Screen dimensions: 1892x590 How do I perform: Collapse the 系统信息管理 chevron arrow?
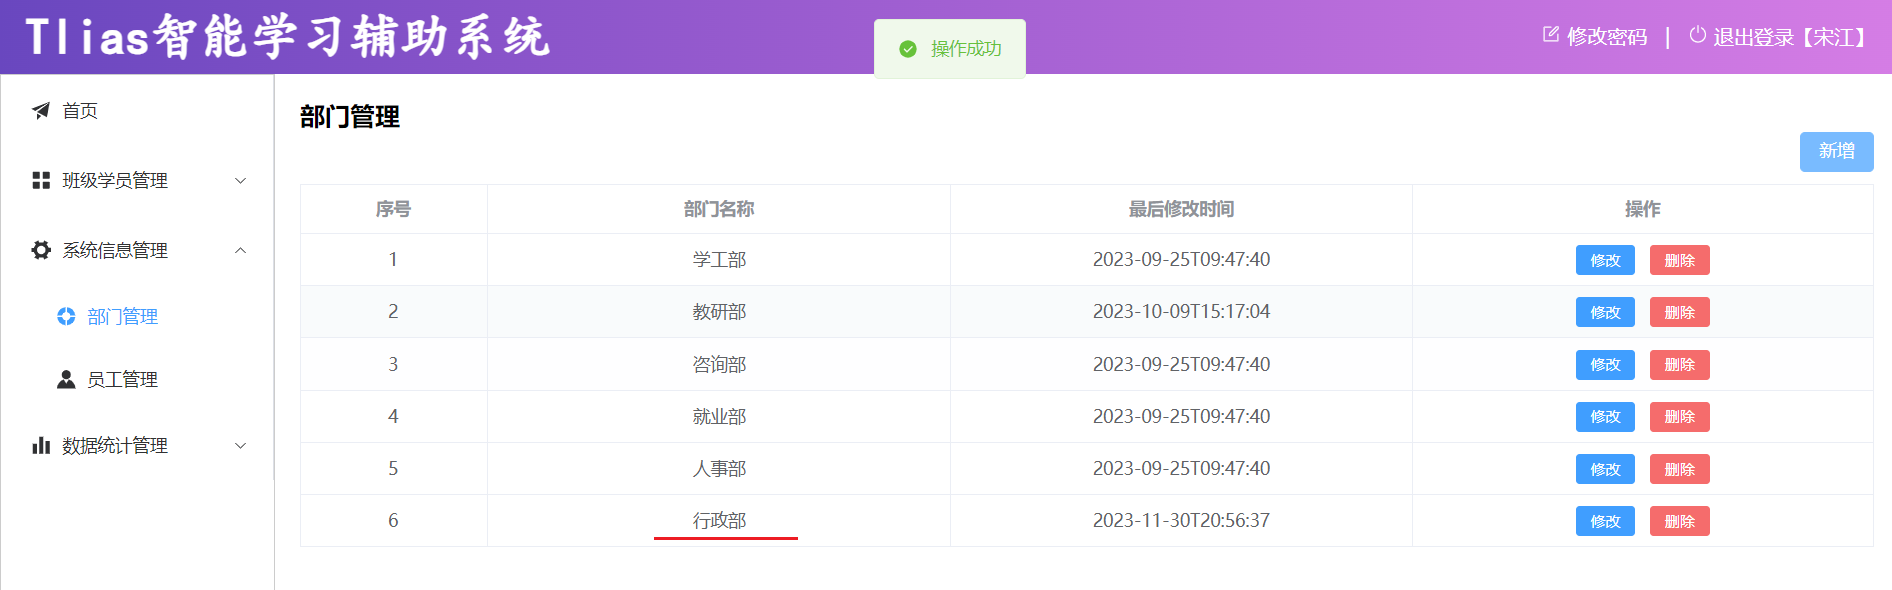tap(240, 250)
